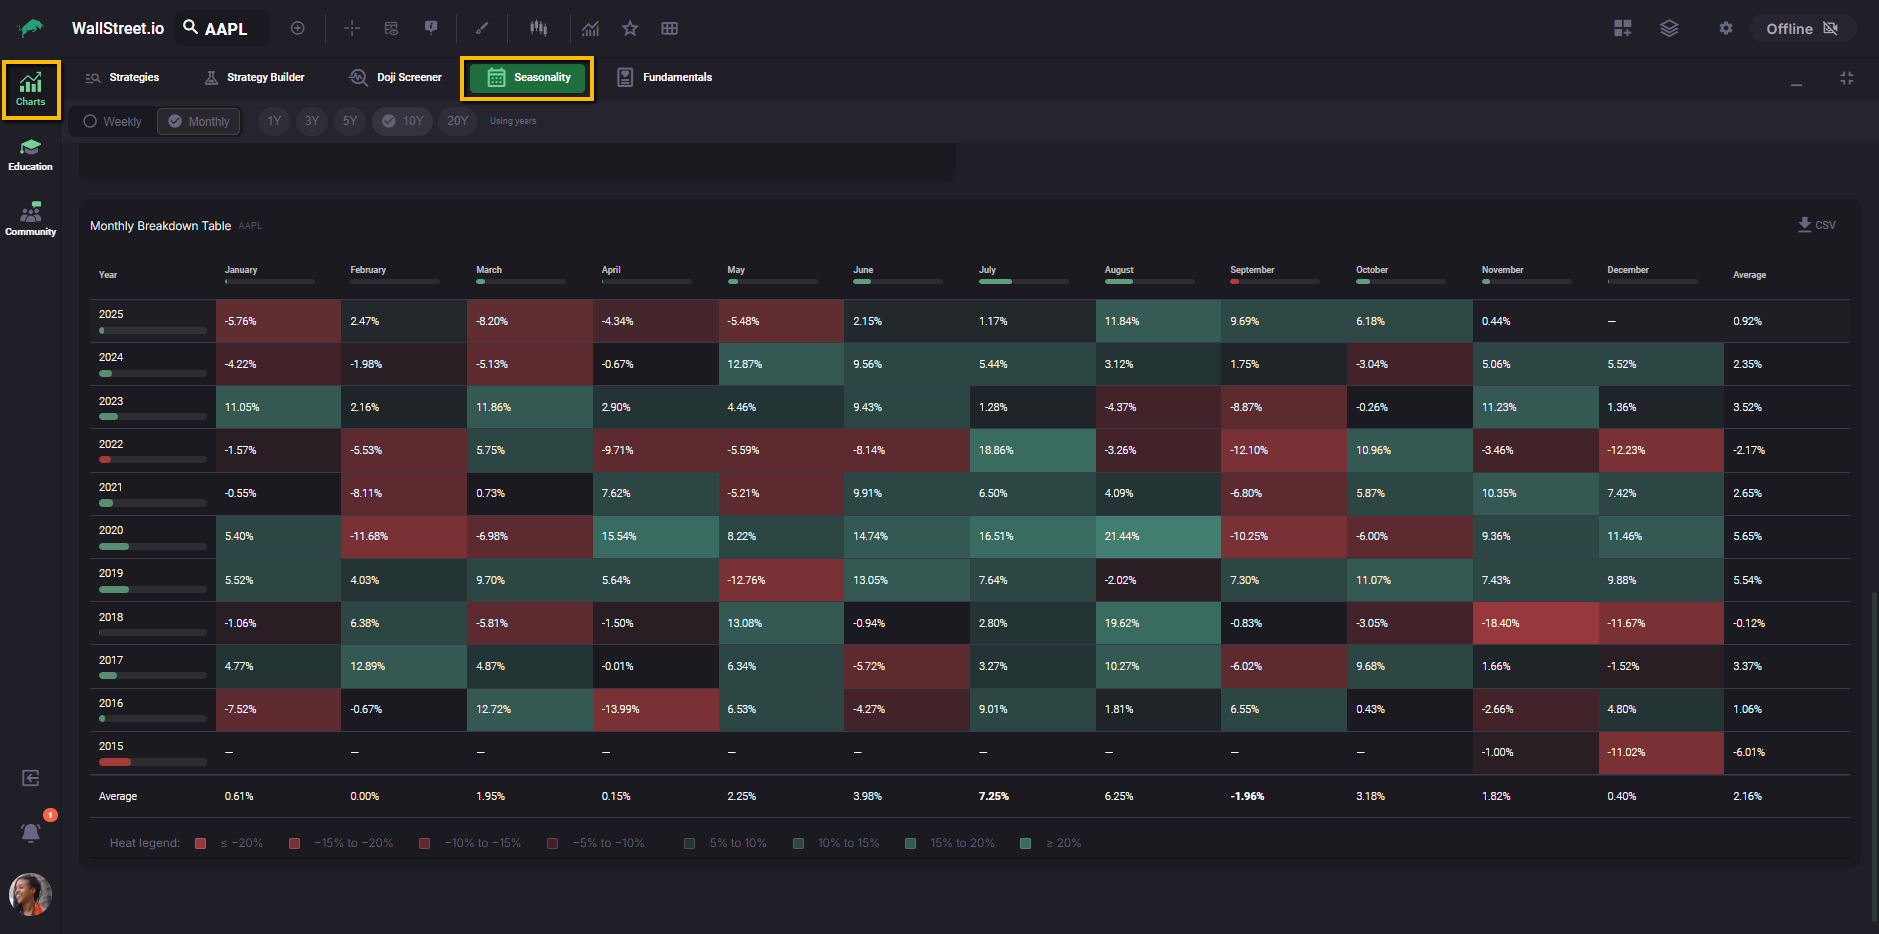Switch to the Fundamentals tab
The image size is (1879, 934).
point(665,77)
